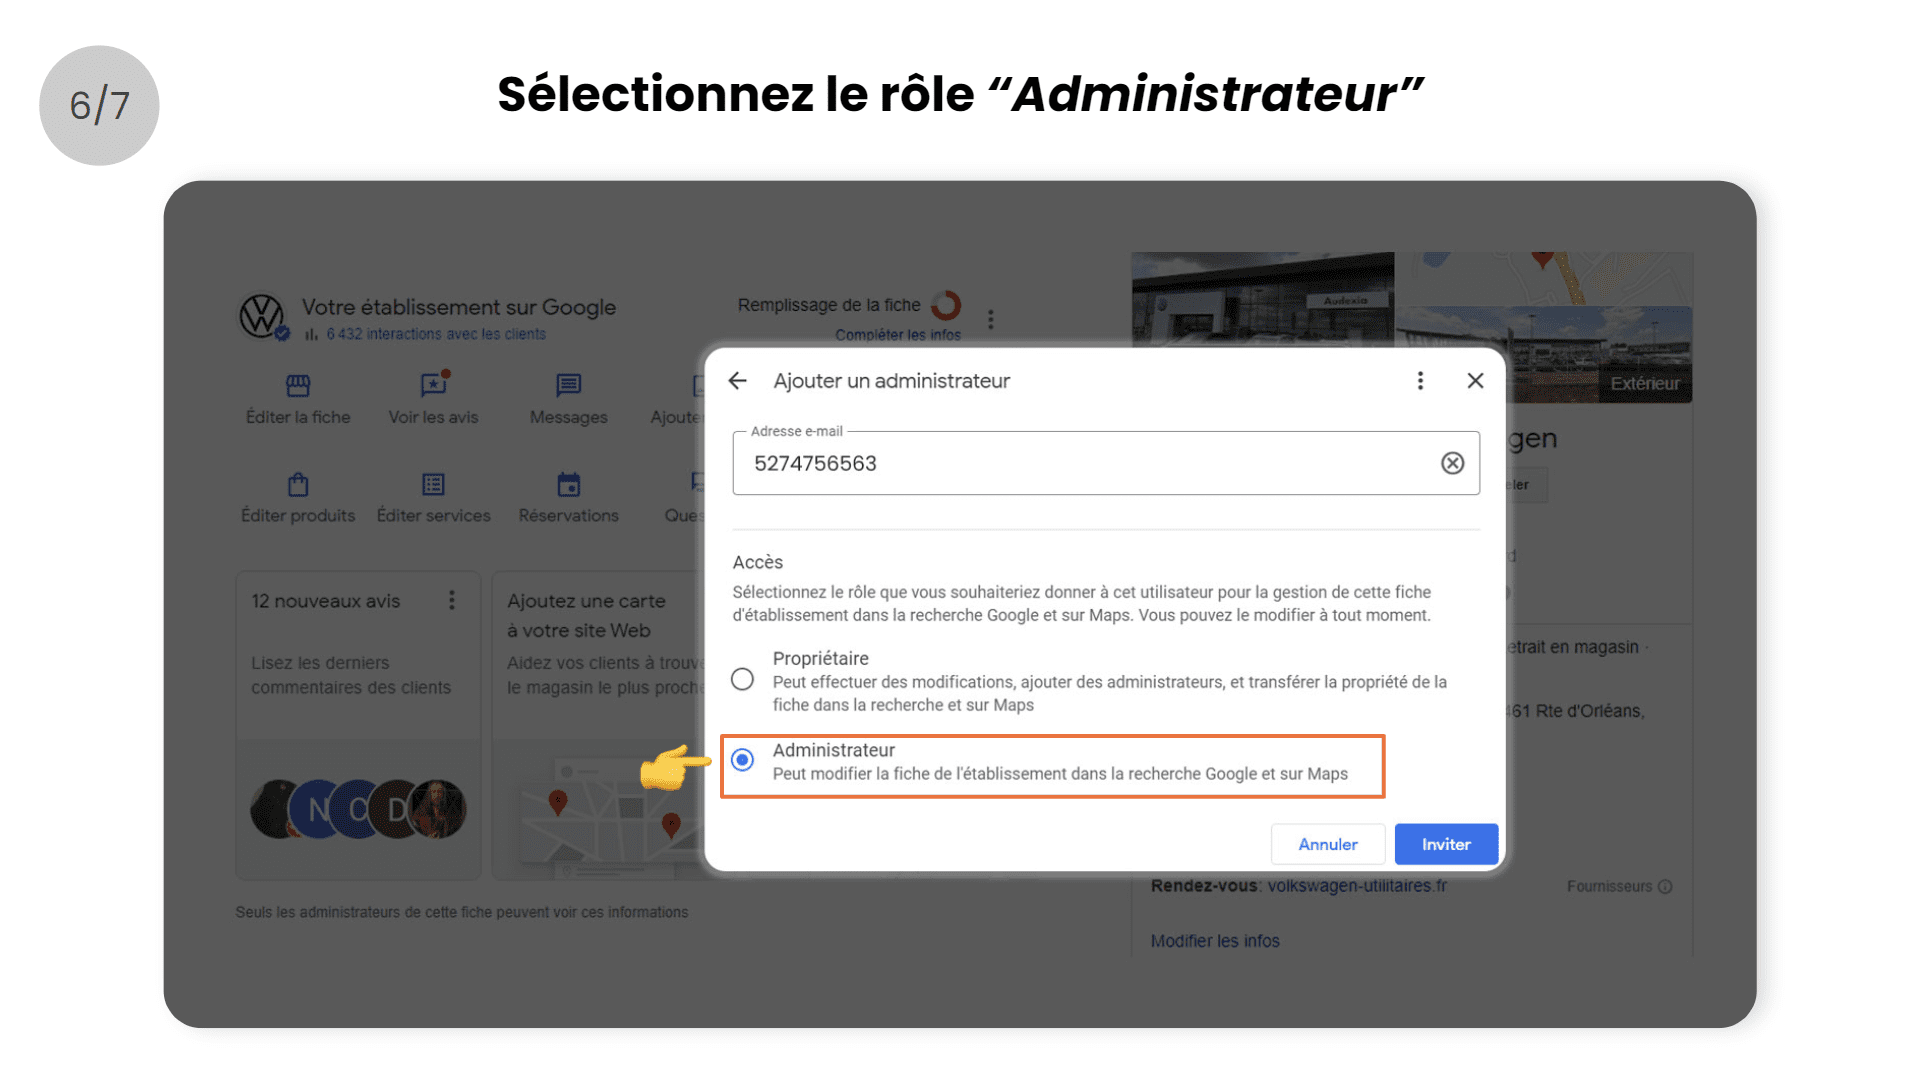Screen dimensions: 1920x1080
Task: Clear the email address field
Action: 1452,463
